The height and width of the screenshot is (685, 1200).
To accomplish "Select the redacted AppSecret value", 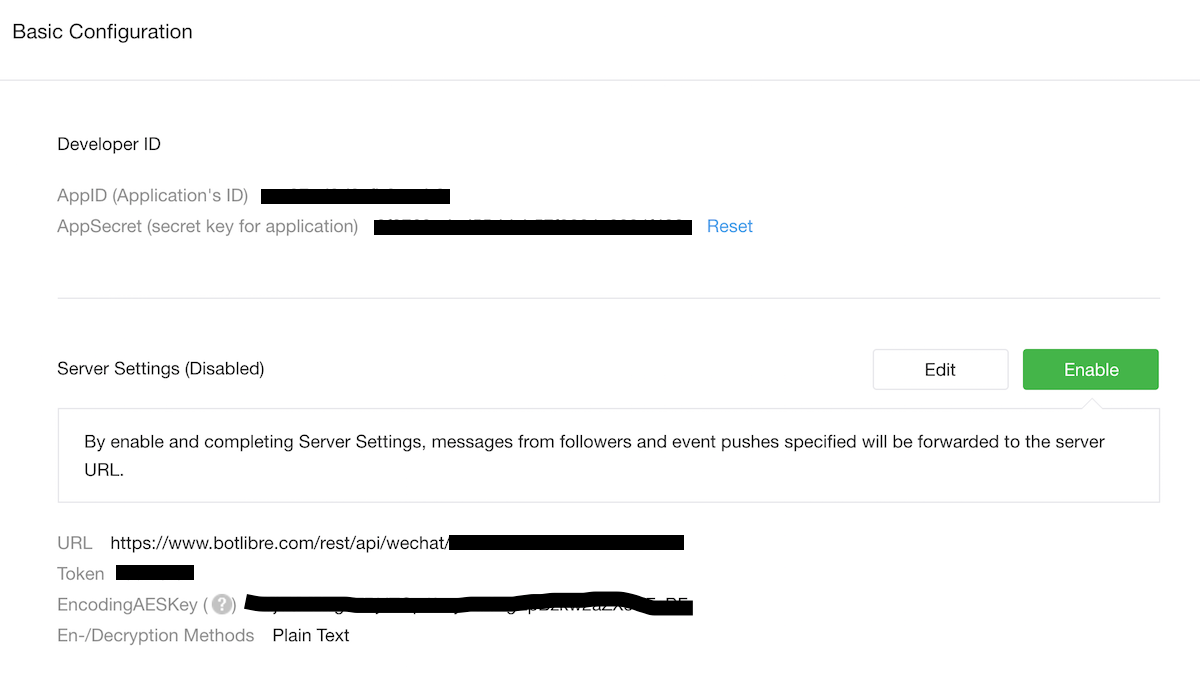I will tap(532, 227).
